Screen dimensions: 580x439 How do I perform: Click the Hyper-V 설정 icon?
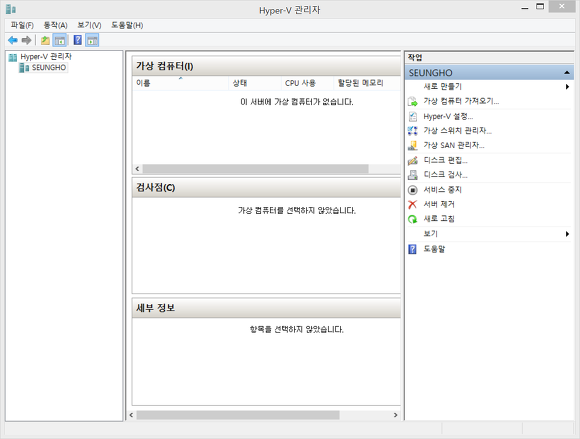tap(412, 116)
